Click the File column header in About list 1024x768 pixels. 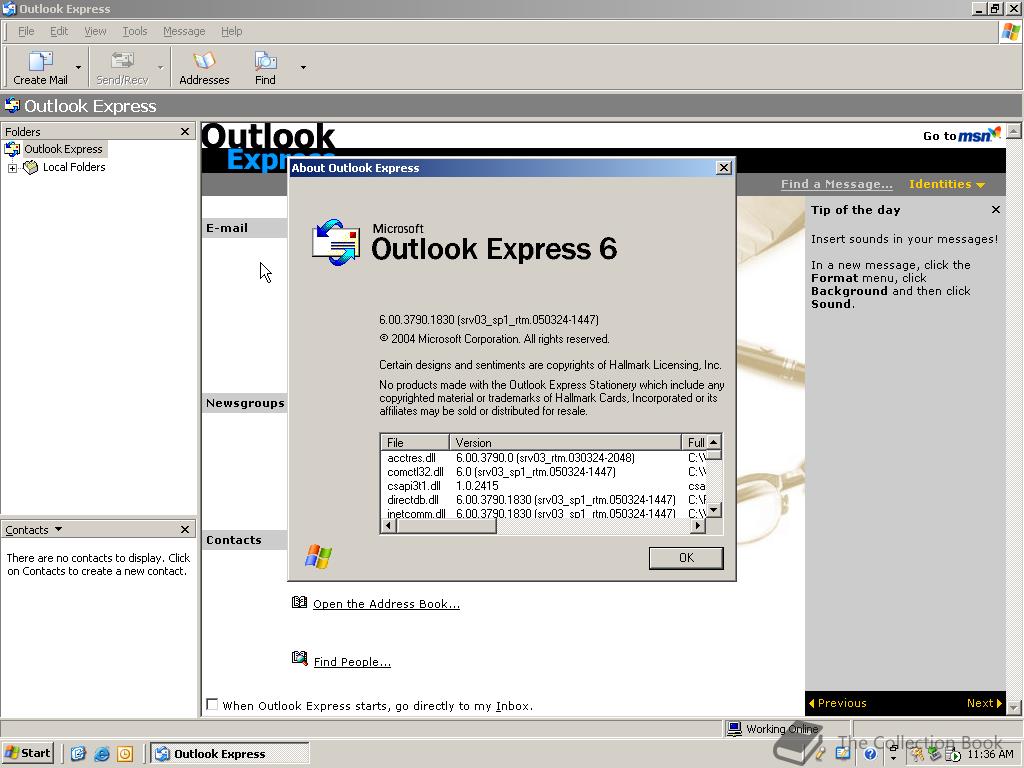(x=415, y=442)
